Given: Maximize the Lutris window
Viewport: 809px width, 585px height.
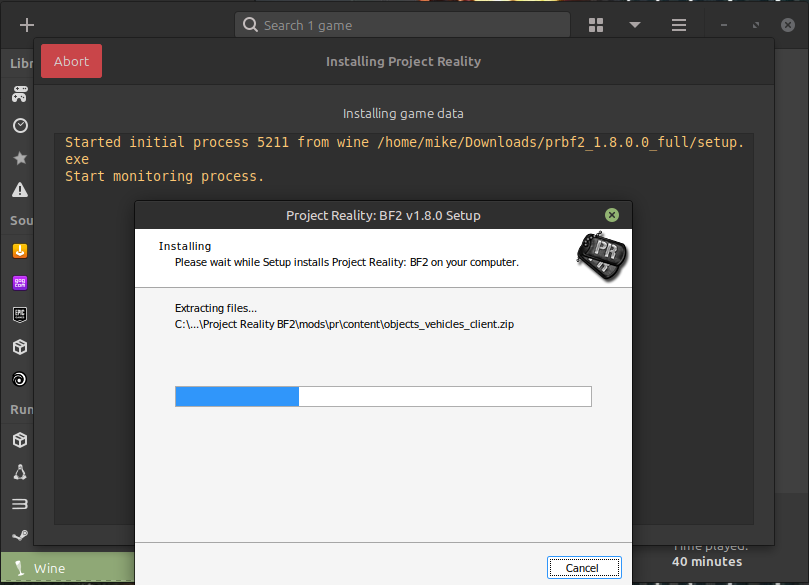Looking at the screenshot, I should [x=756, y=25].
